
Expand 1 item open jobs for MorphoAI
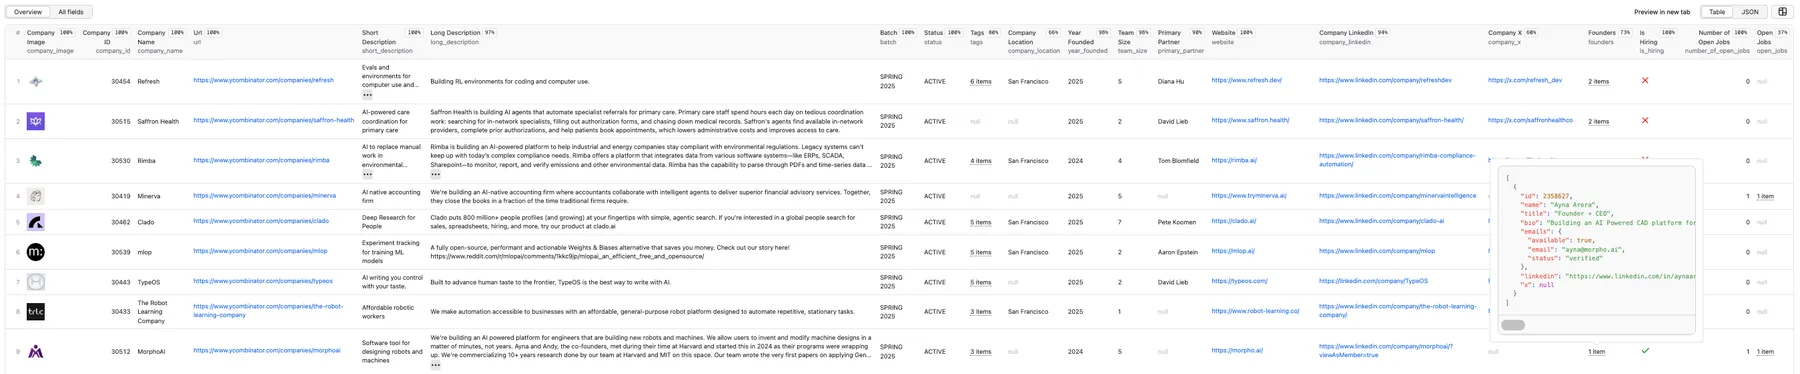pos(1765,352)
